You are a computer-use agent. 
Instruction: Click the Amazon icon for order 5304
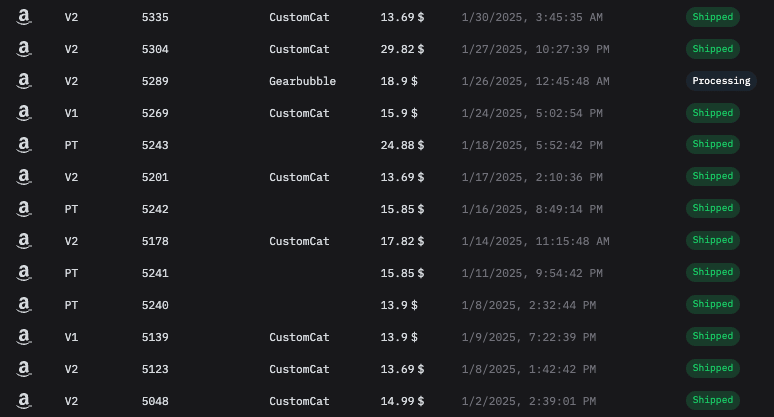click(22, 49)
